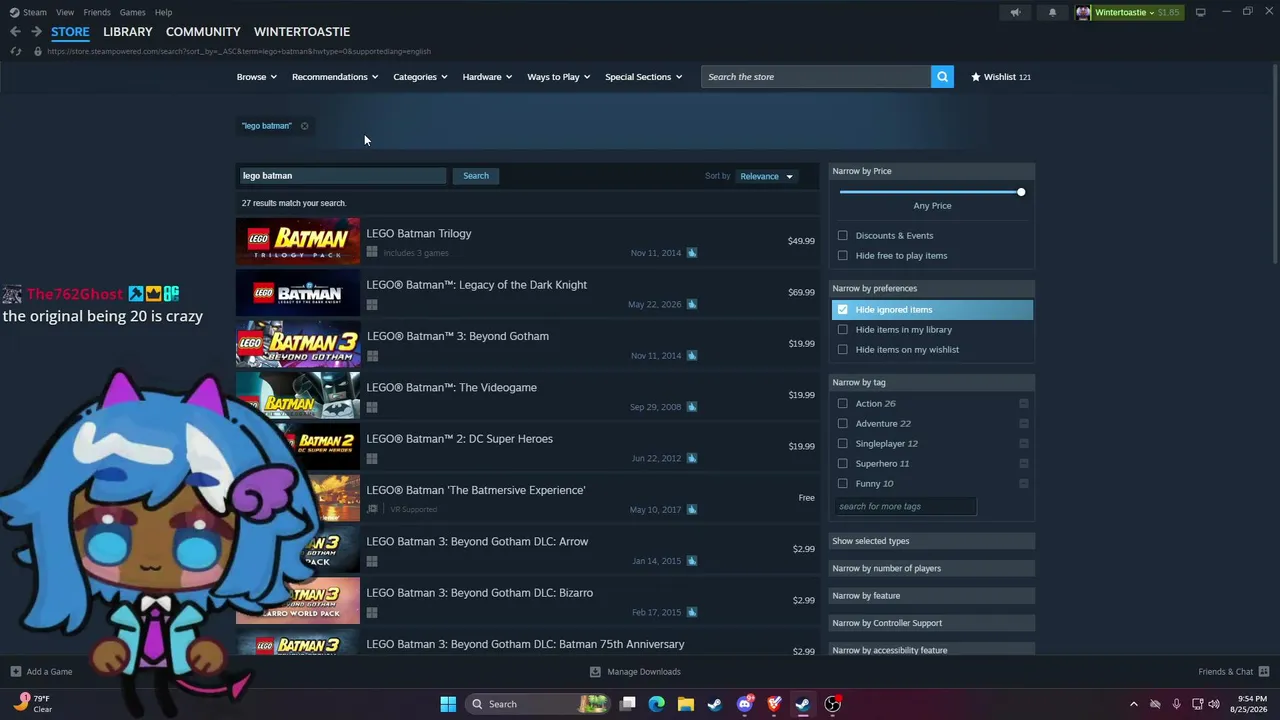This screenshot has width=1280, height=720.
Task: Check Hide items in my library
Action: pos(843,330)
